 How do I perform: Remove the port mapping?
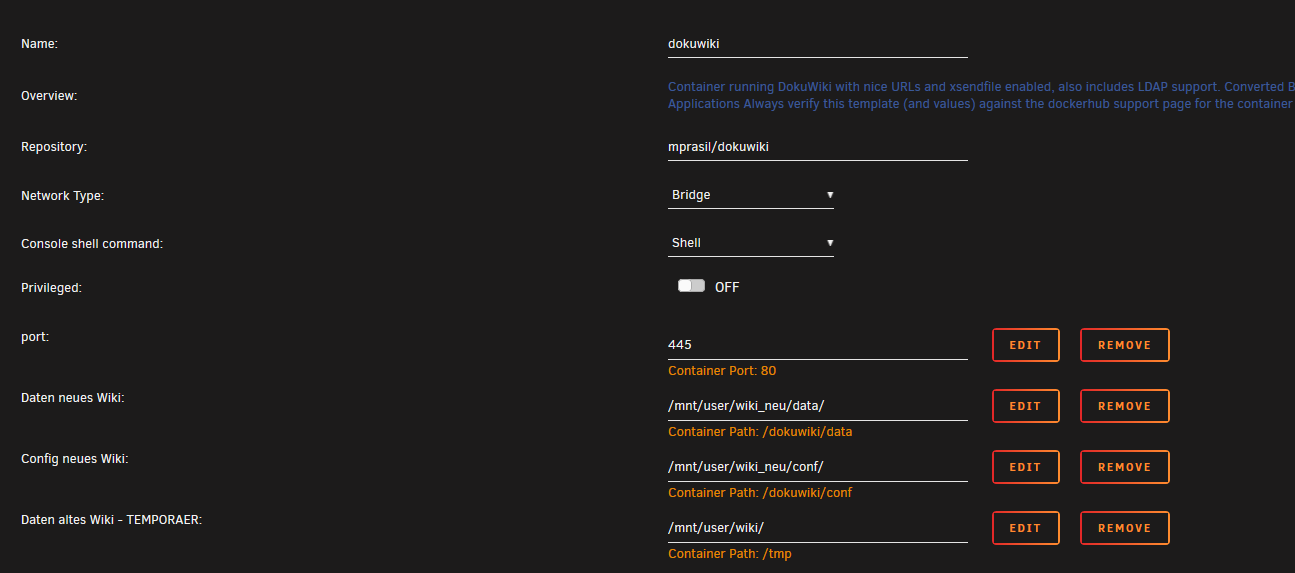coord(1125,345)
